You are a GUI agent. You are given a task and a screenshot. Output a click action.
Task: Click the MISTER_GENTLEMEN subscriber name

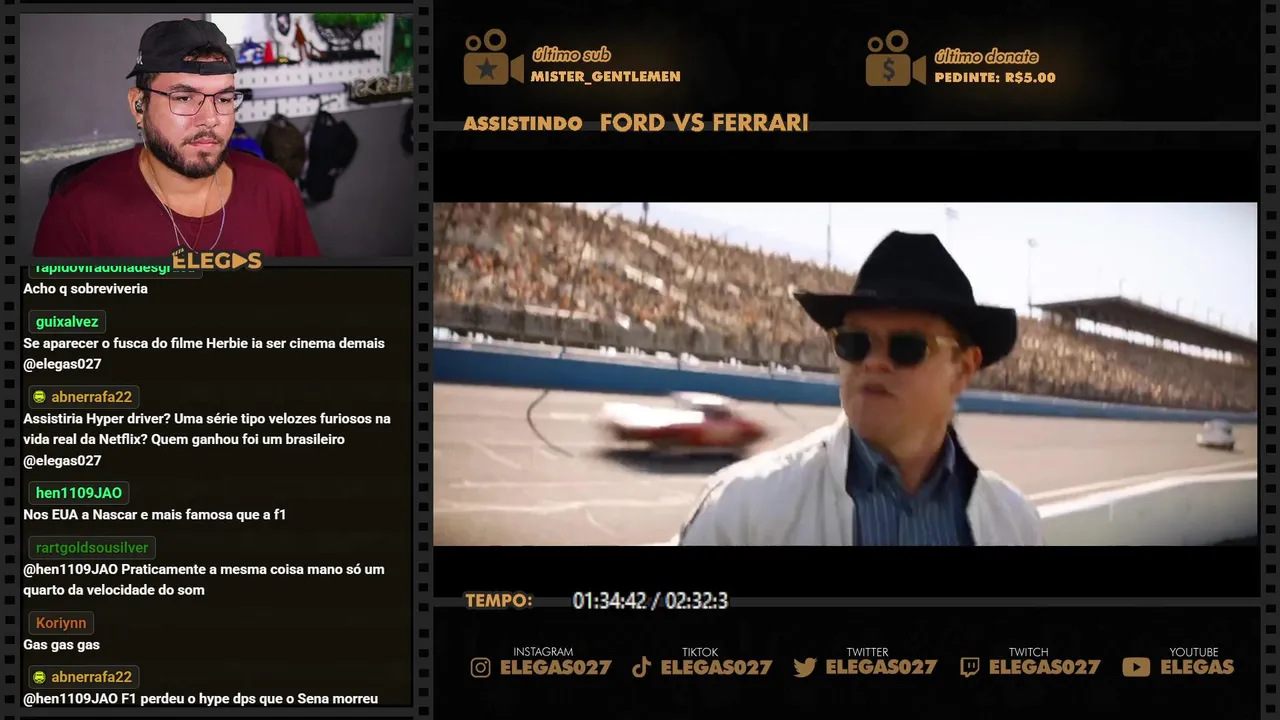tap(606, 77)
